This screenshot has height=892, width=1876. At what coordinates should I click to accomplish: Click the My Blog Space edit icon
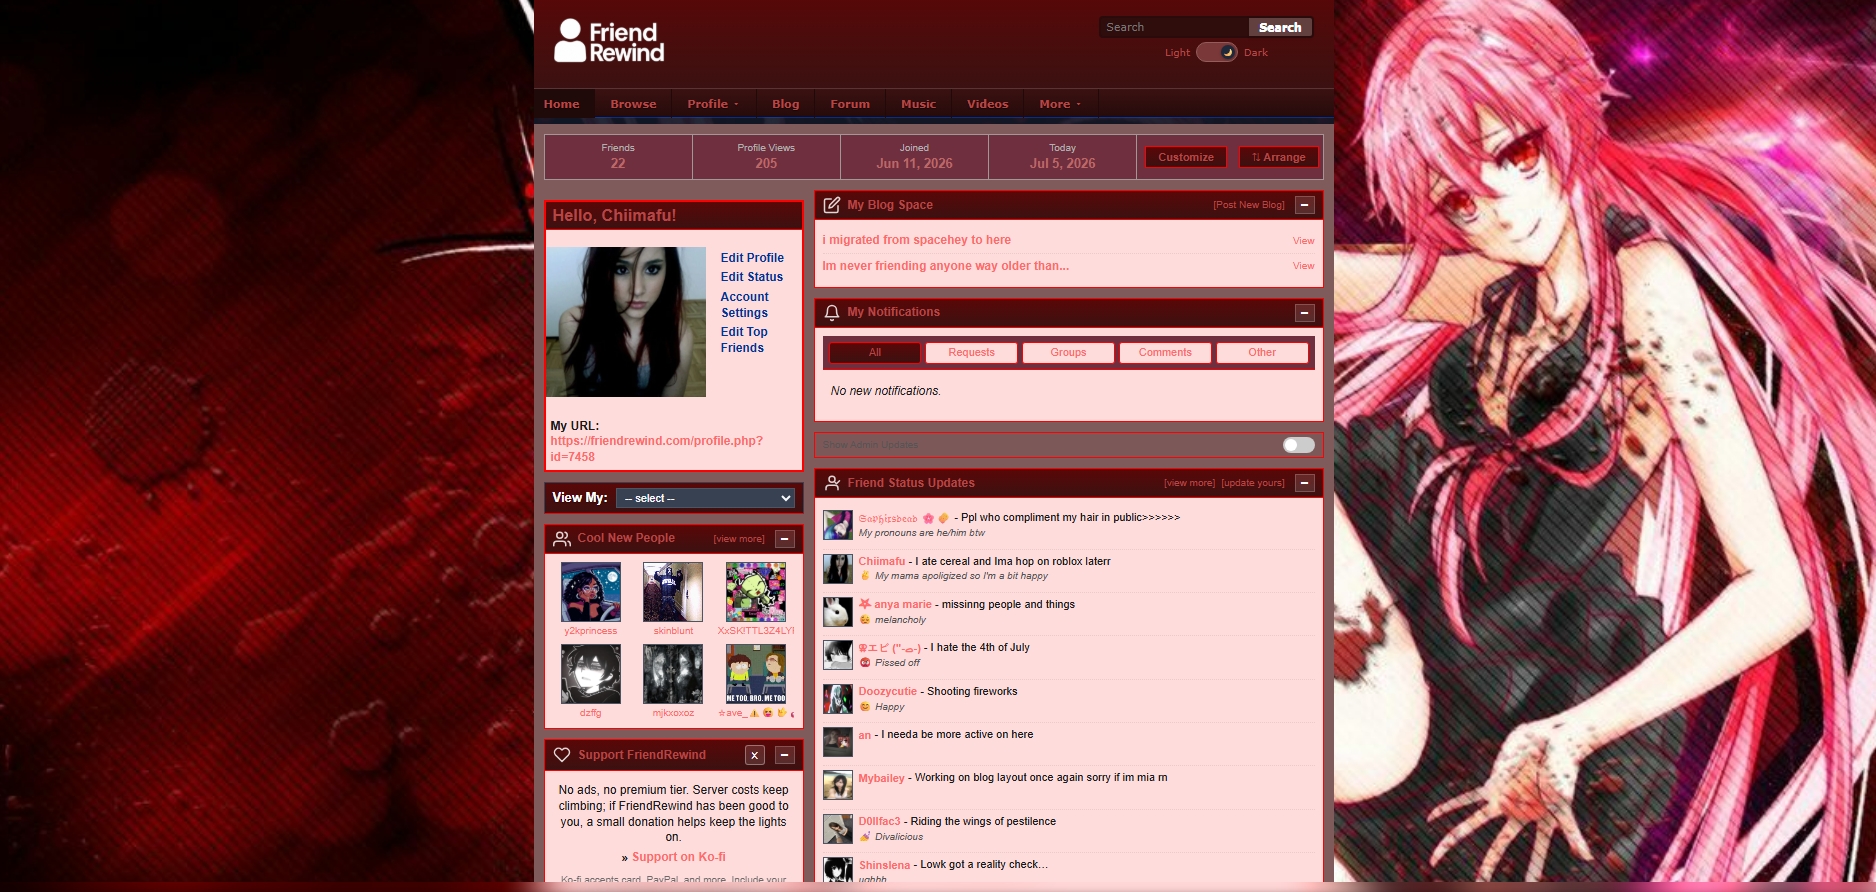click(831, 205)
